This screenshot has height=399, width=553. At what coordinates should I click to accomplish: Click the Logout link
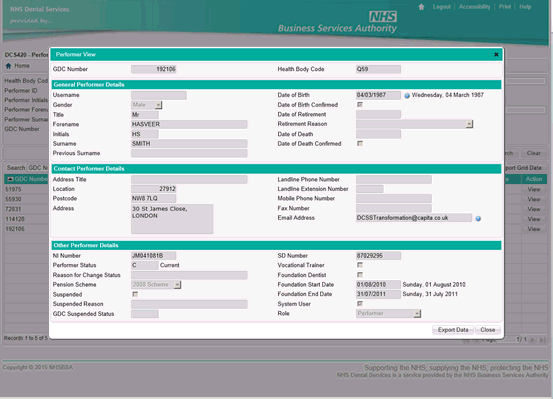[x=442, y=7]
